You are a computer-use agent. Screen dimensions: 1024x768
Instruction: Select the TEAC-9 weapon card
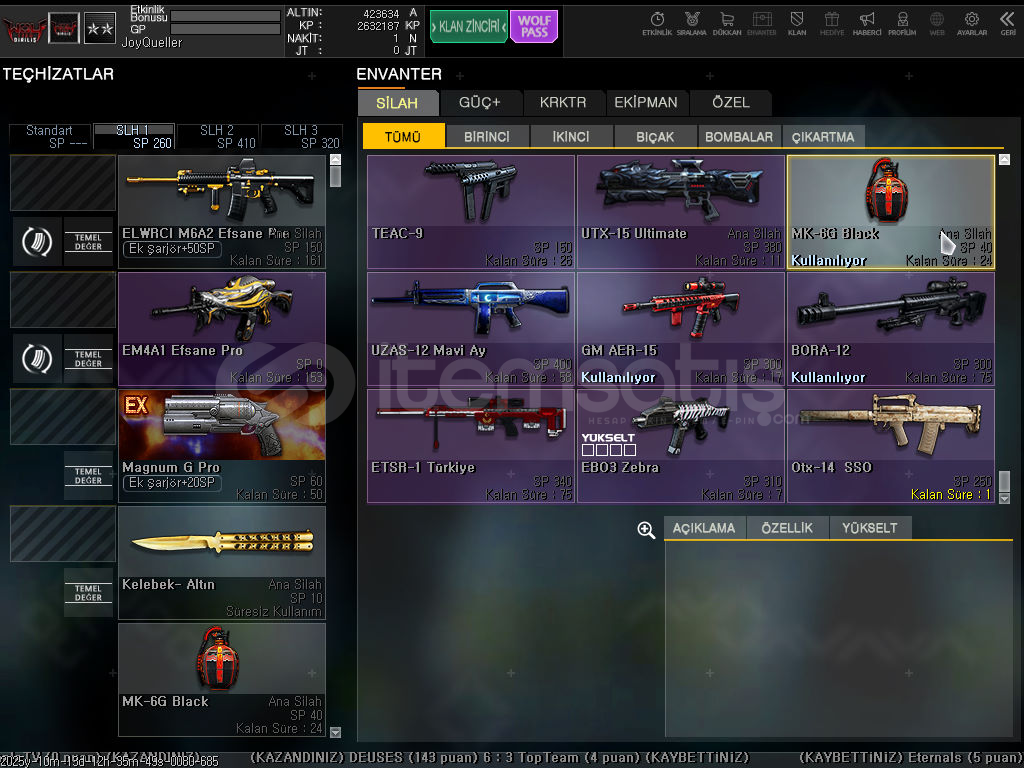[471, 212]
